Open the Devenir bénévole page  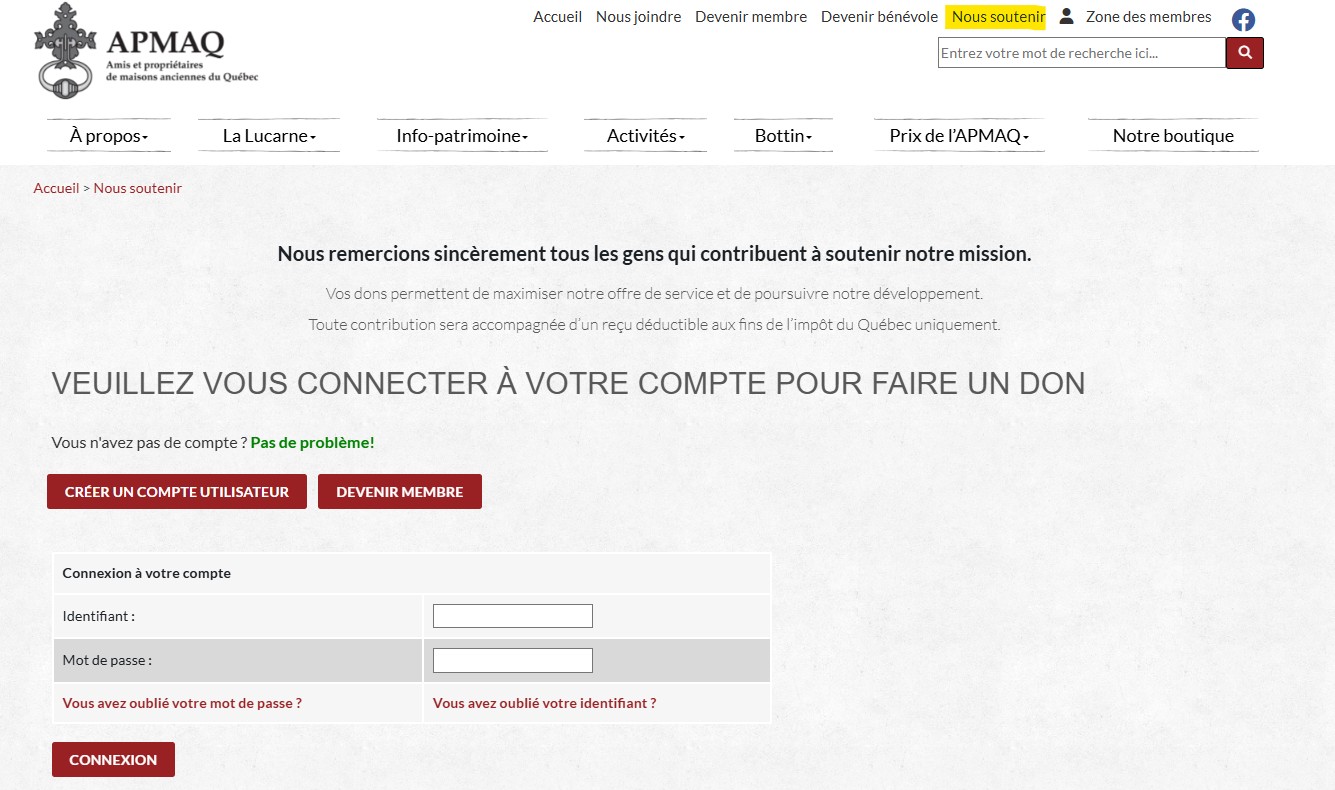point(879,17)
